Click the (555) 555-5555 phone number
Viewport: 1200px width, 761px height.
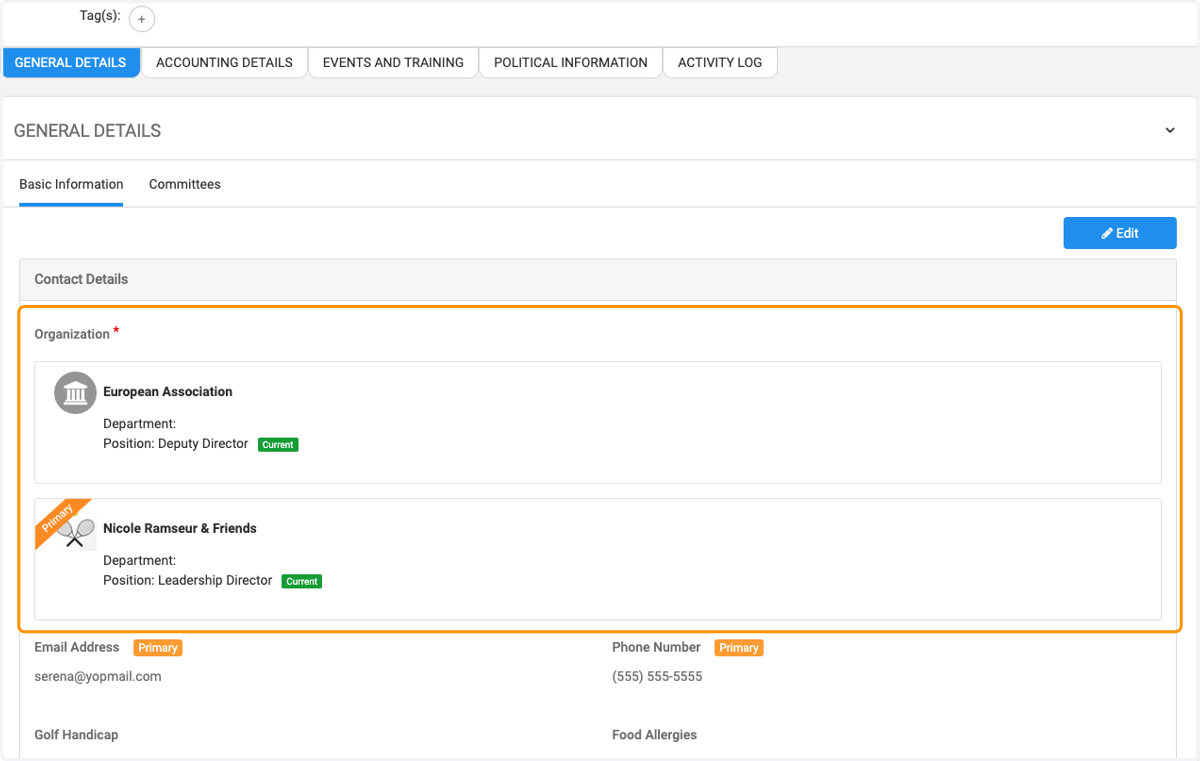pos(657,677)
